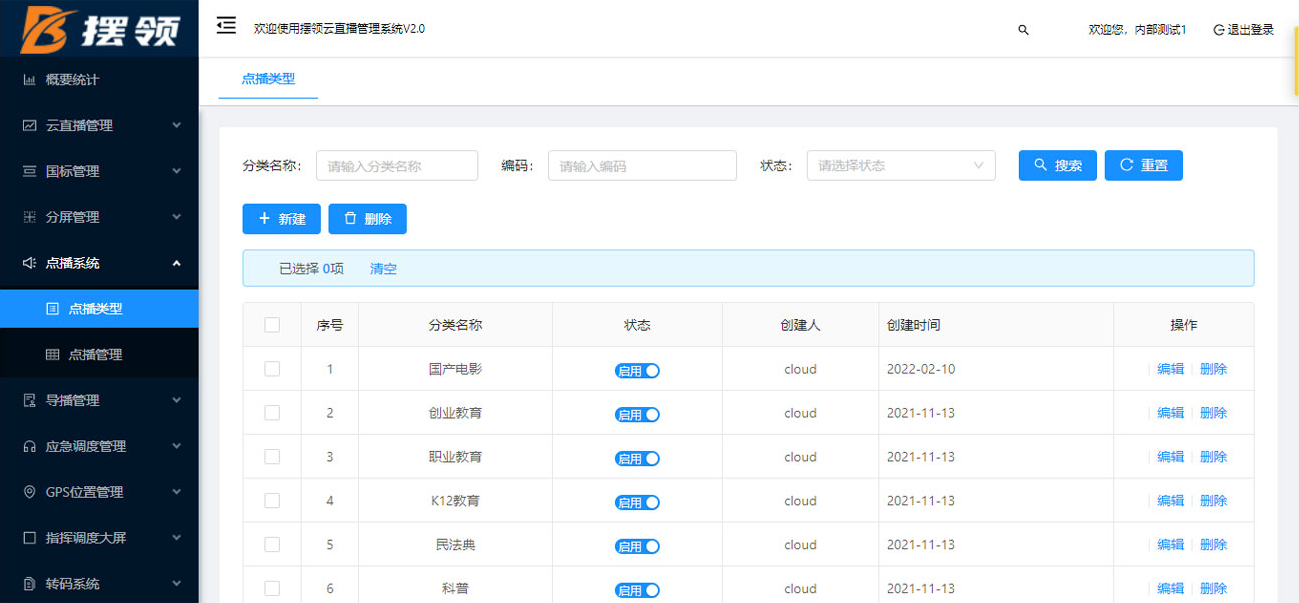Click the 应急调度管理 headphone icon
The height and width of the screenshot is (603, 1299).
29,446
